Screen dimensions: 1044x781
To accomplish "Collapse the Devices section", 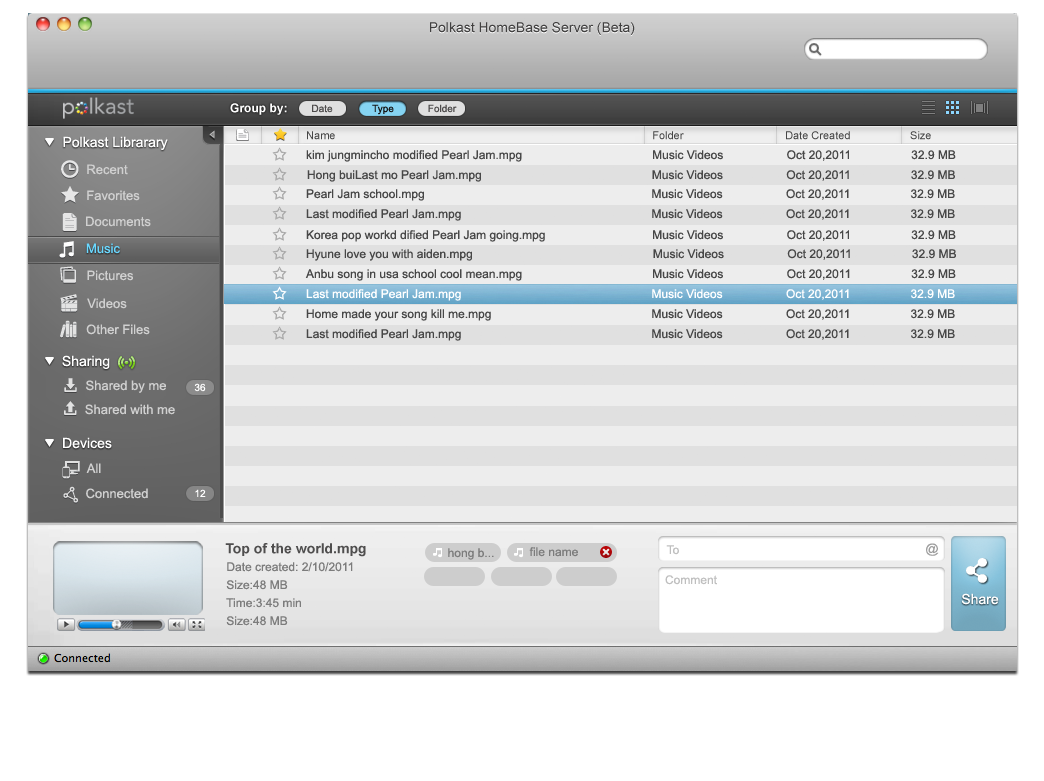I will [49, 443].
